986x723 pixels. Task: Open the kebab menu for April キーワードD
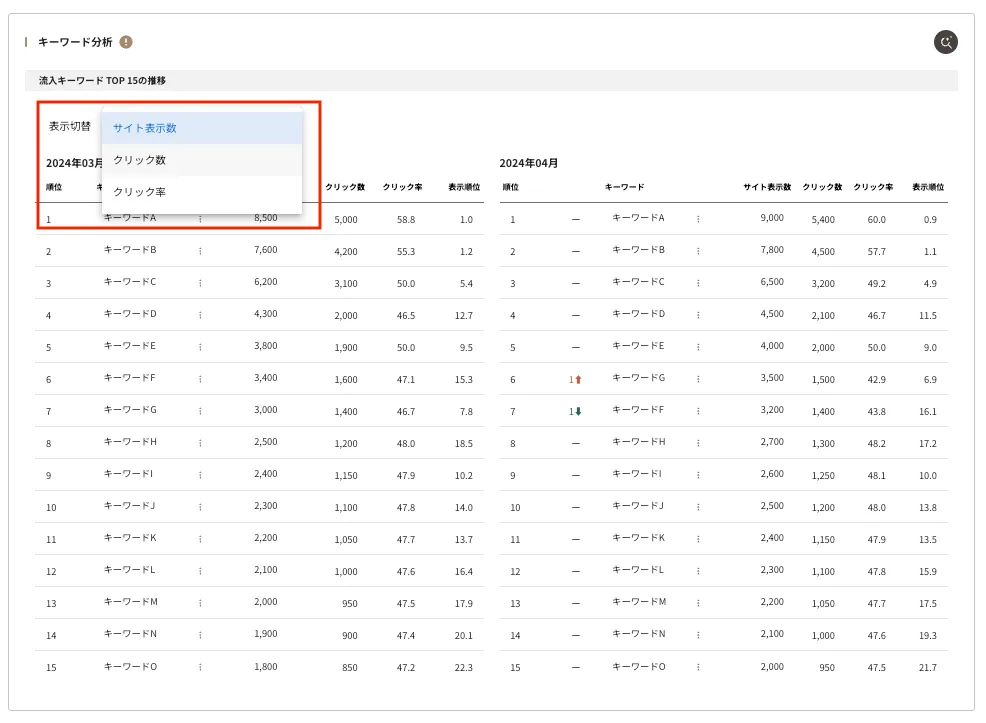click(x=698, y=315)
